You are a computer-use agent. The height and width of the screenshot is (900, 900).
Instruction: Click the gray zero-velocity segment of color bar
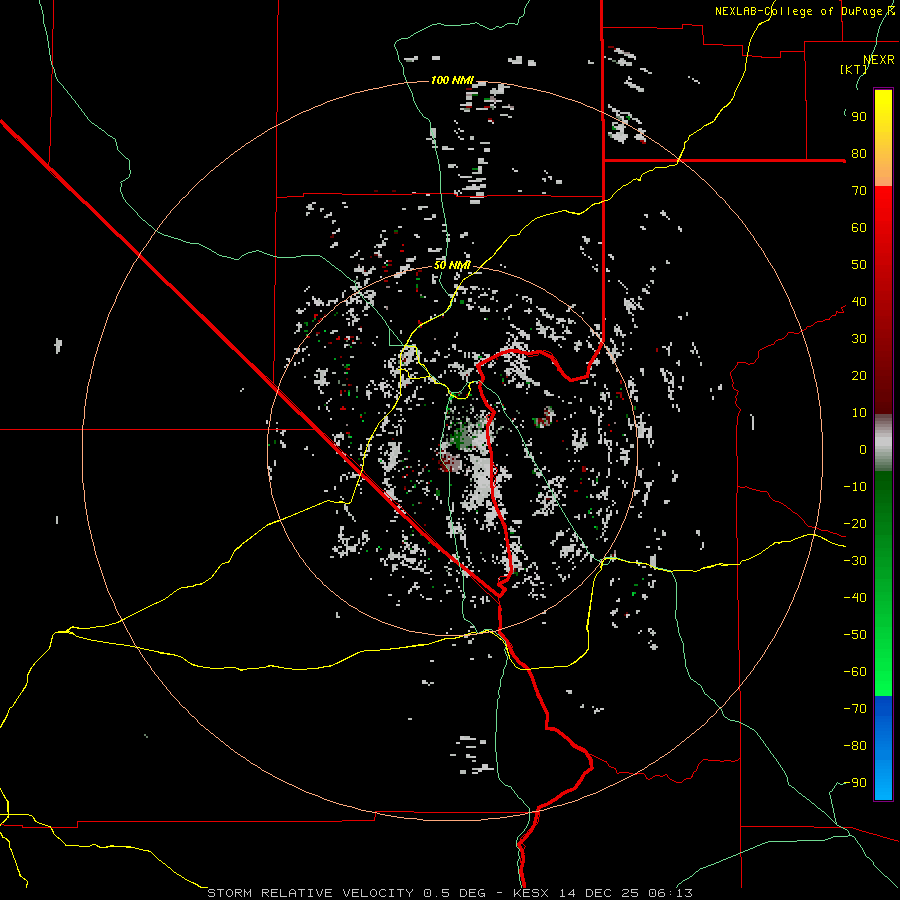click(x=883, y=443)
